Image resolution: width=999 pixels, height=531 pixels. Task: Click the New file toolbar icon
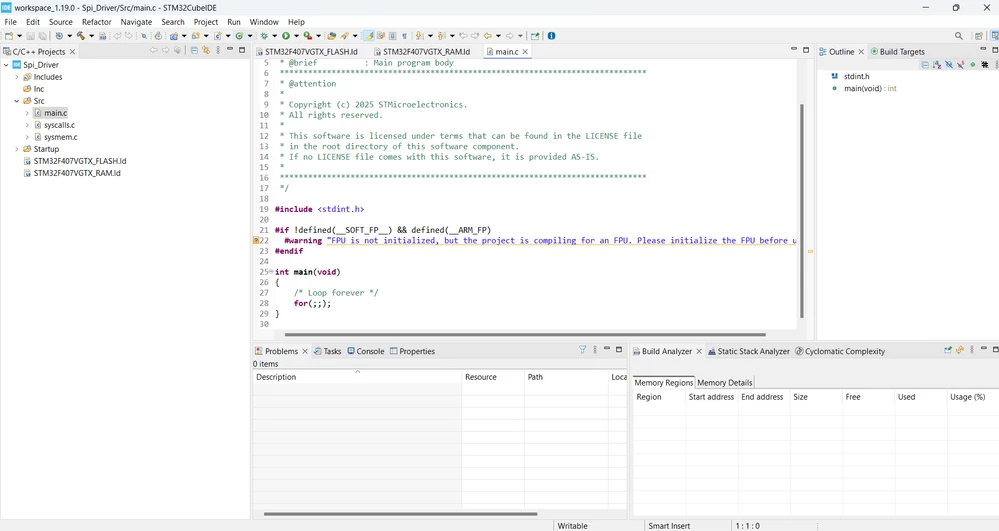click(x=9, y=36)
